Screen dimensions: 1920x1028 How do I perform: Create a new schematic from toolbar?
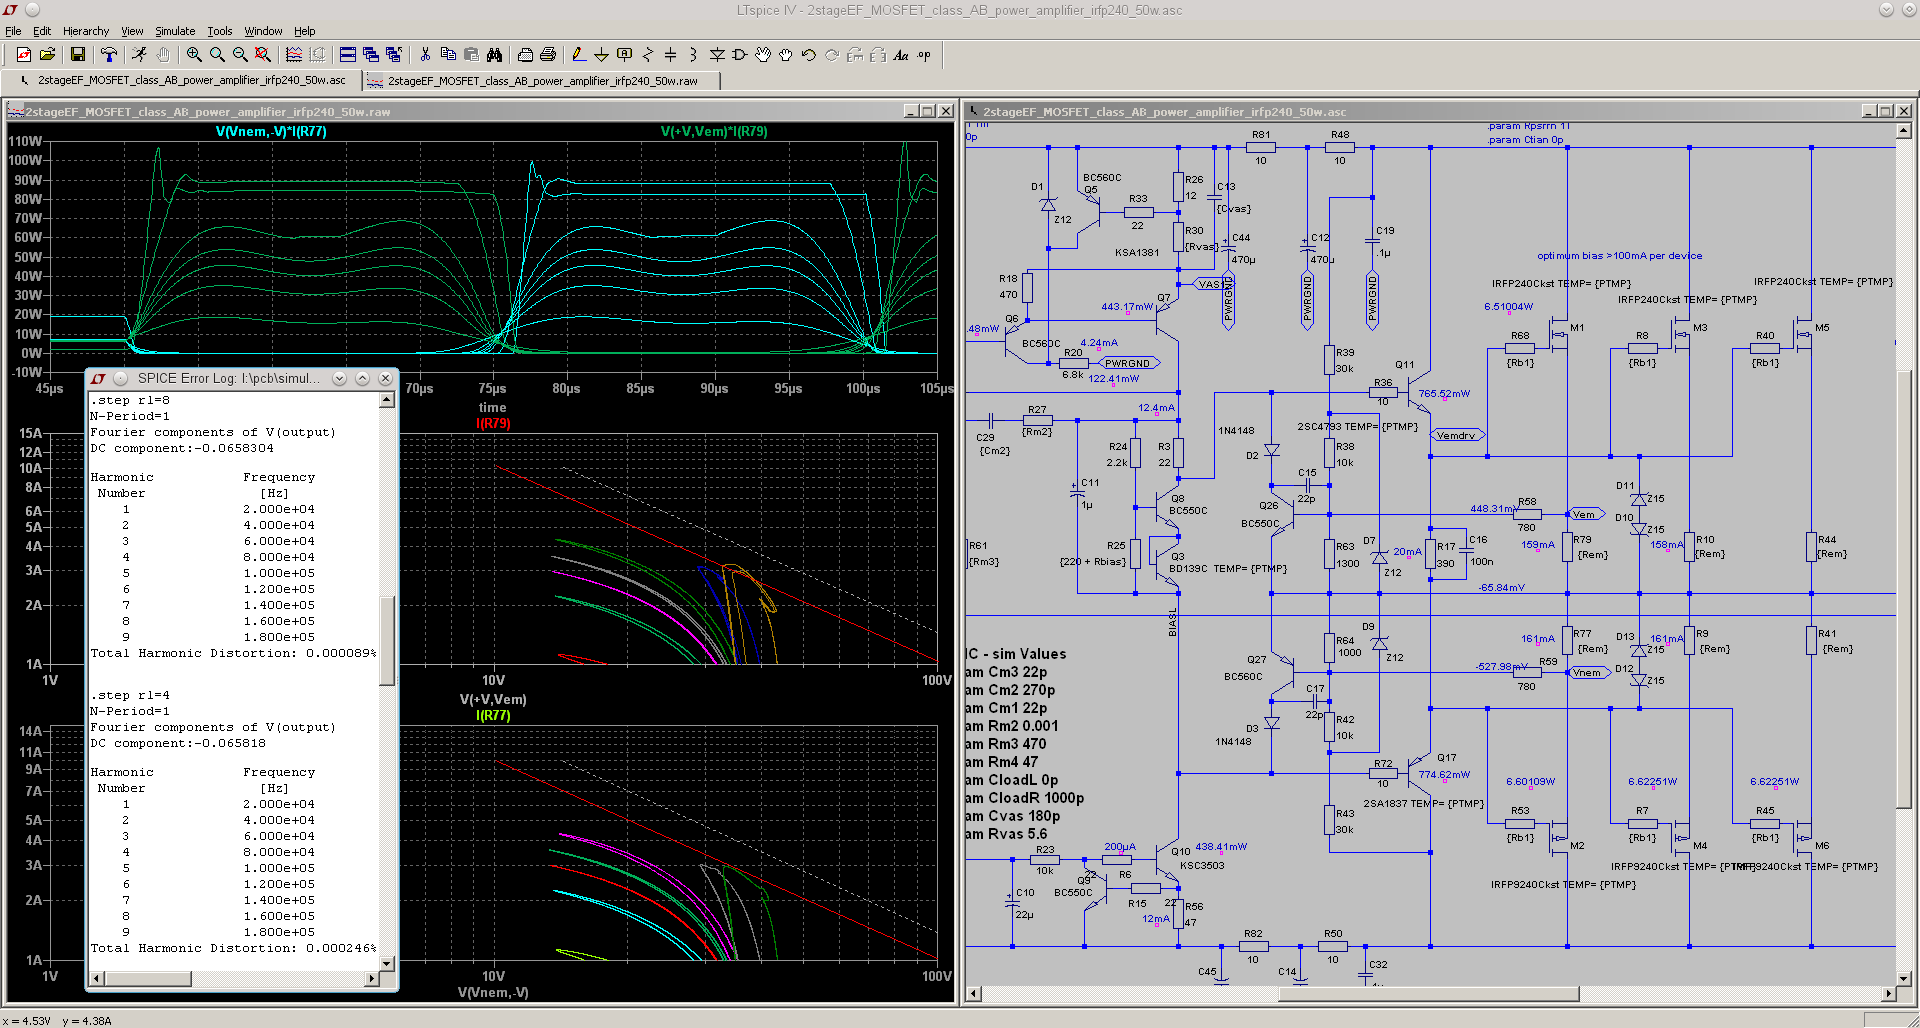[x=24, y=55]
